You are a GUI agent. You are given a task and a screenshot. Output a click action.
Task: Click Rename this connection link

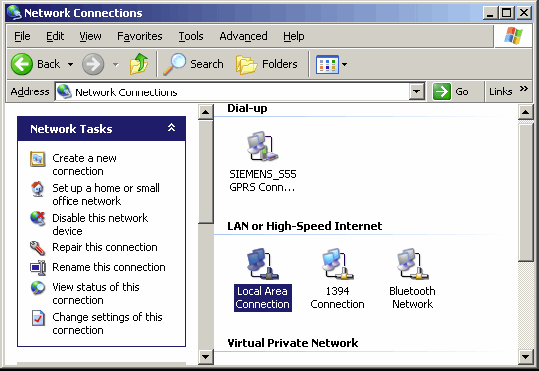109,267
